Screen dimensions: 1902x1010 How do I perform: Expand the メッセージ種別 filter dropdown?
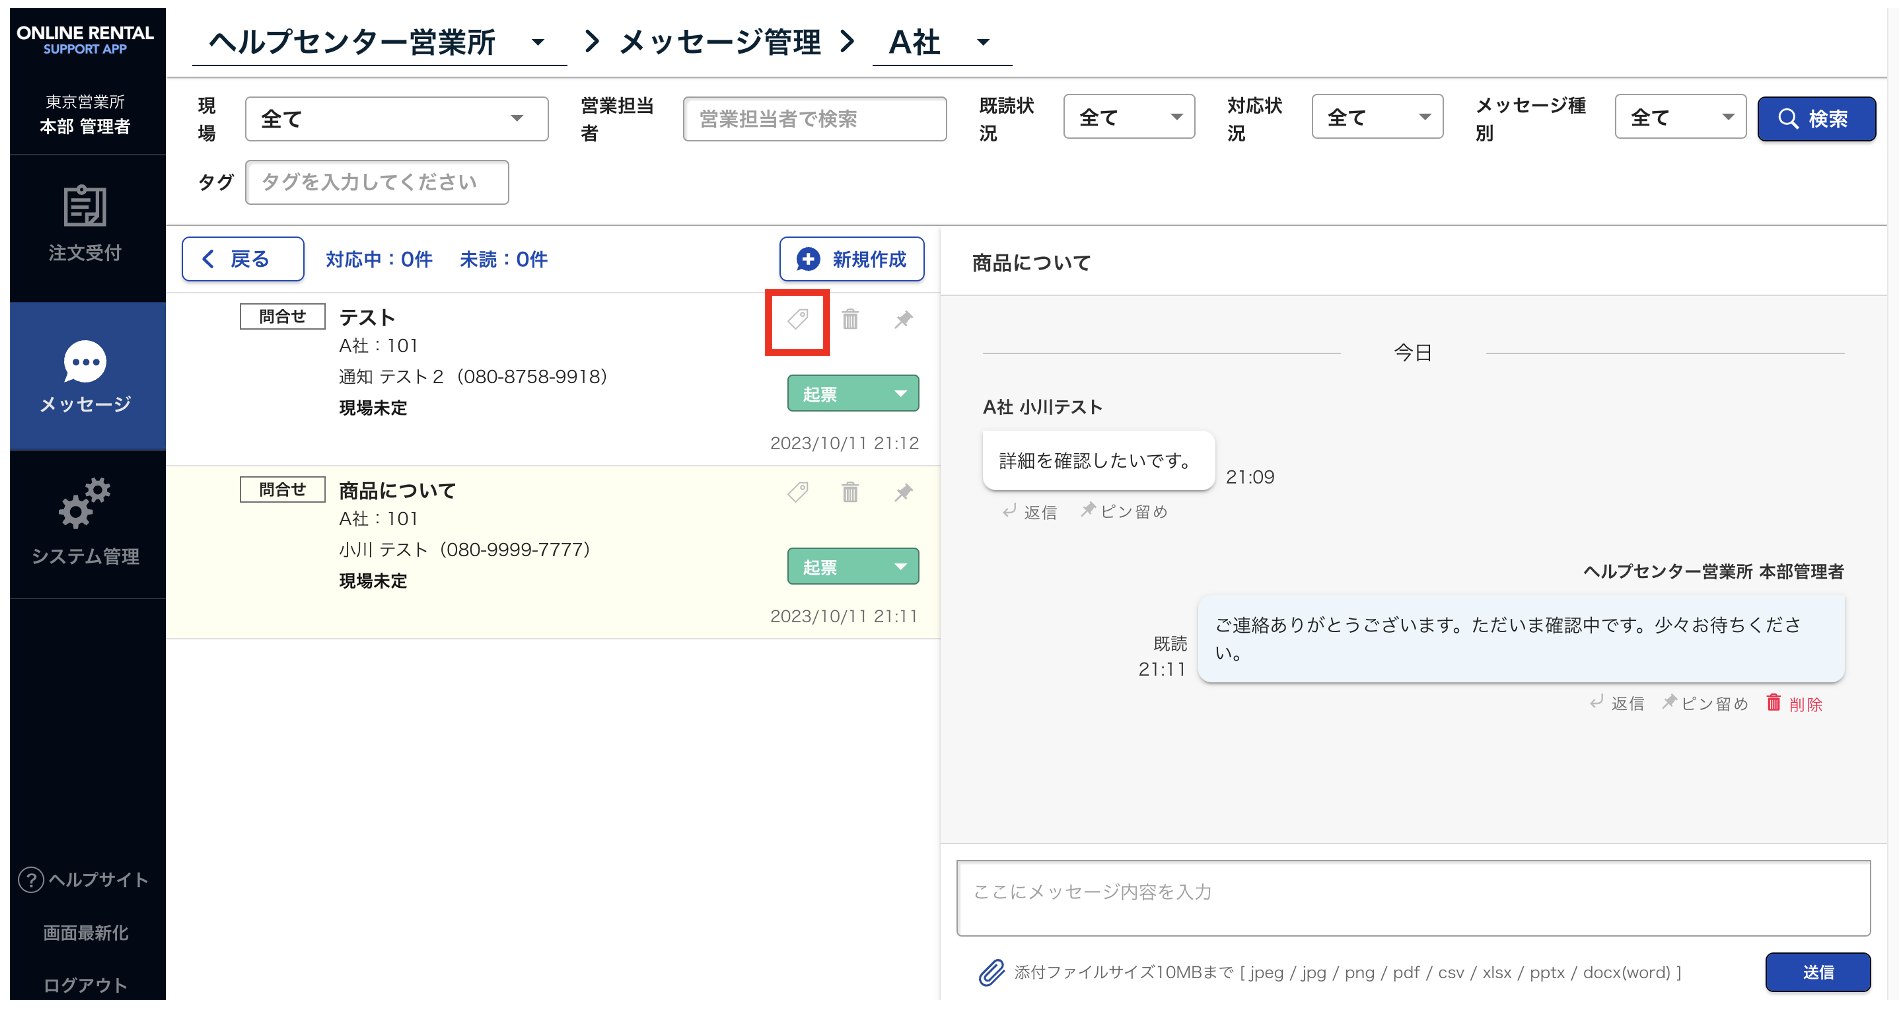pyautogui.click(x=1679, y=118)
